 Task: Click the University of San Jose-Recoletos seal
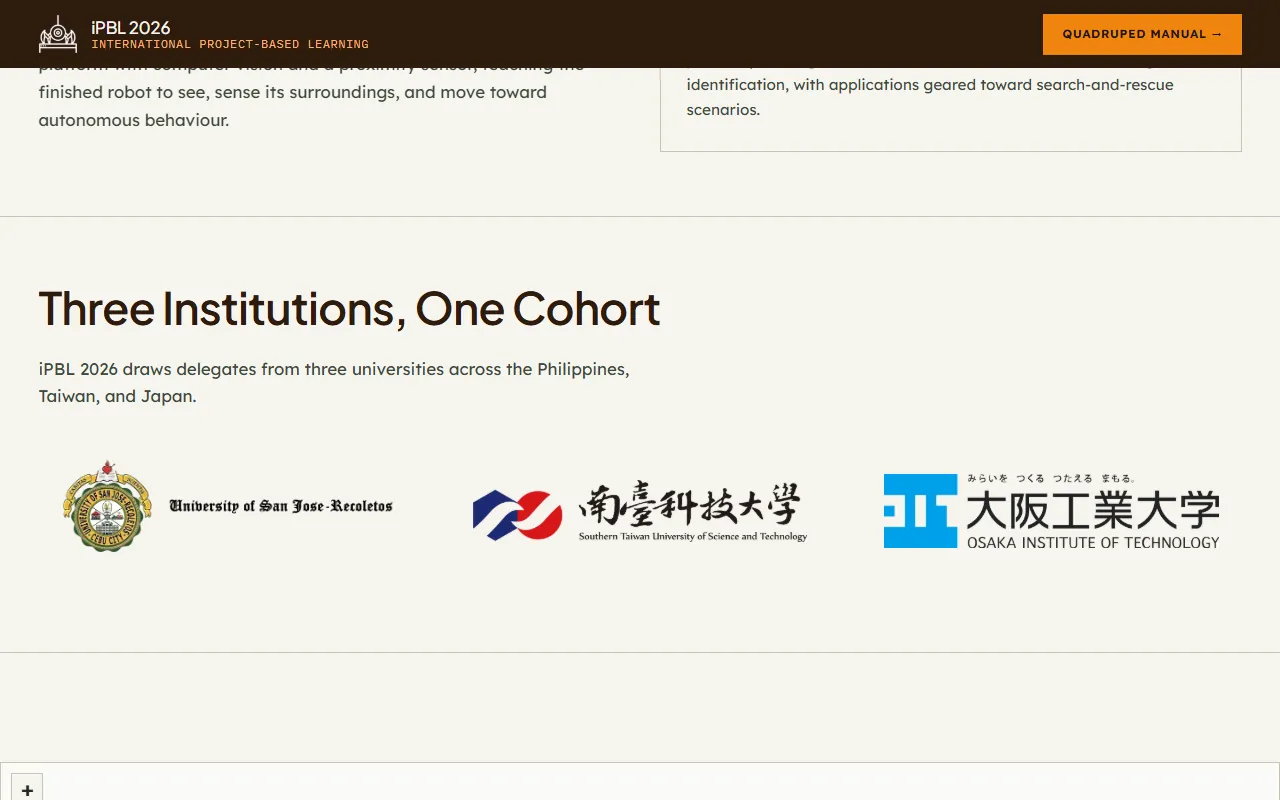coord(107,506)
